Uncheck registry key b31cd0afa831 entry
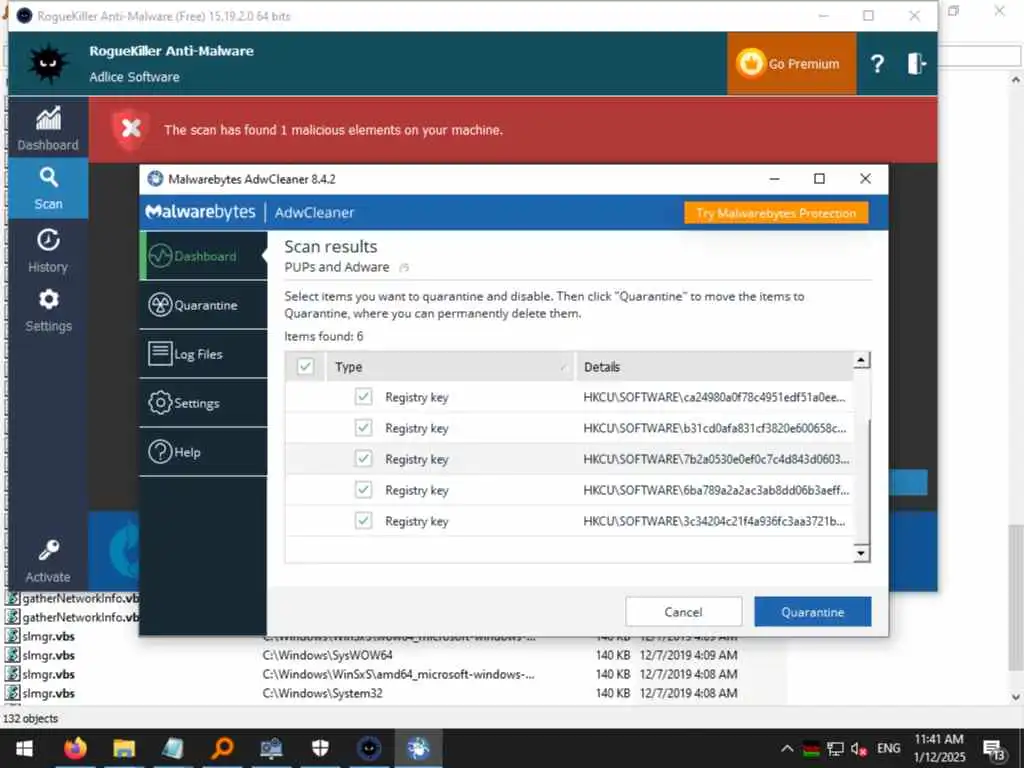The image size is (1024, 768). 364,428
